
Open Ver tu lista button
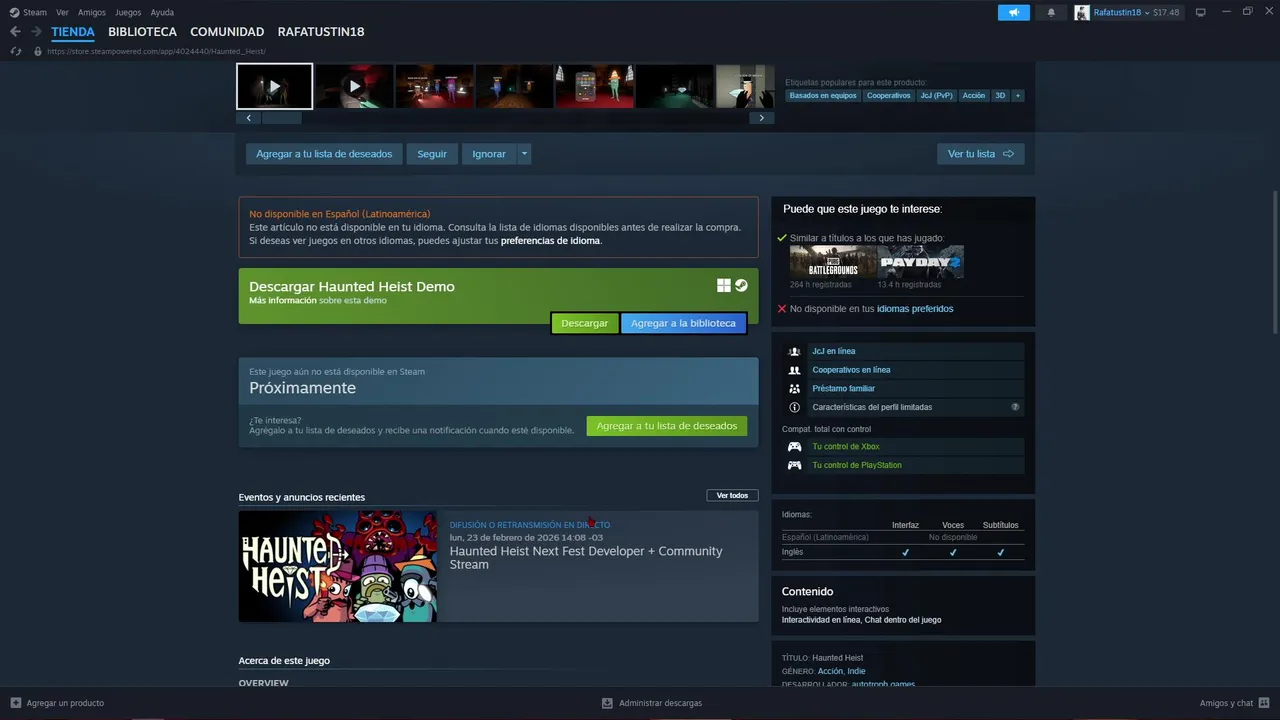point(980,154)
